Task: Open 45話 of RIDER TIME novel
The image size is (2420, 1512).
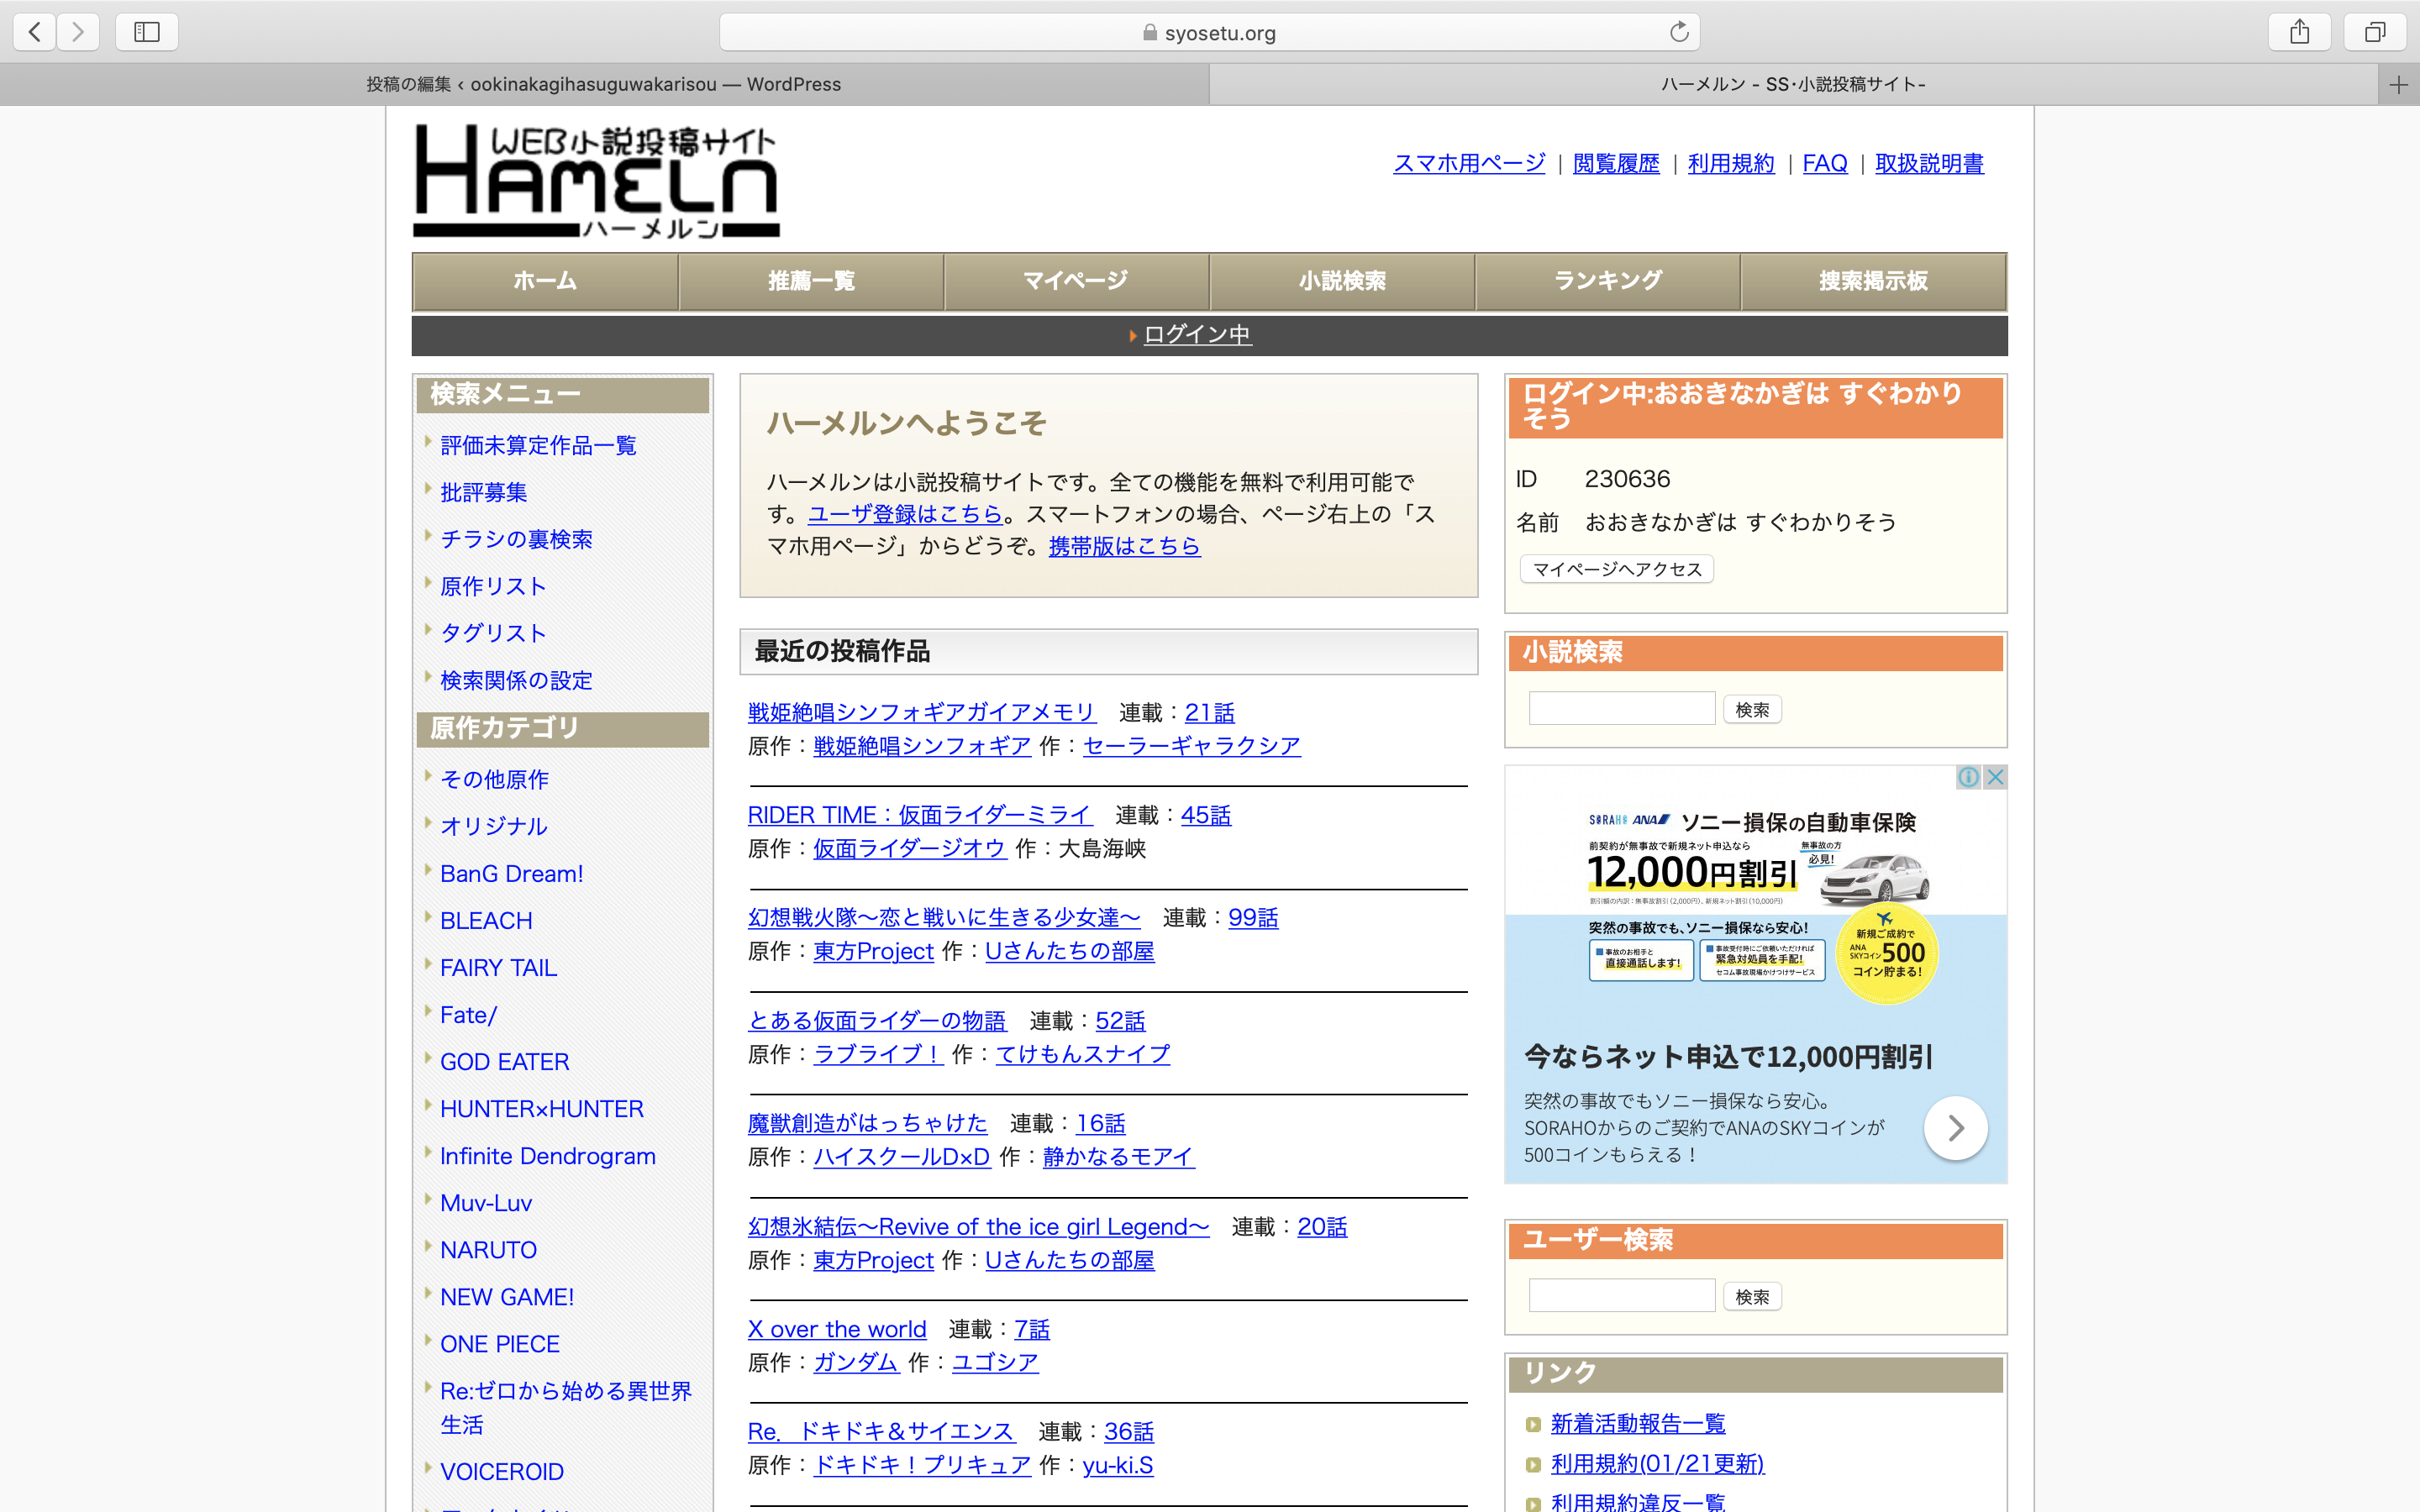Action: tap(1205, 816)
